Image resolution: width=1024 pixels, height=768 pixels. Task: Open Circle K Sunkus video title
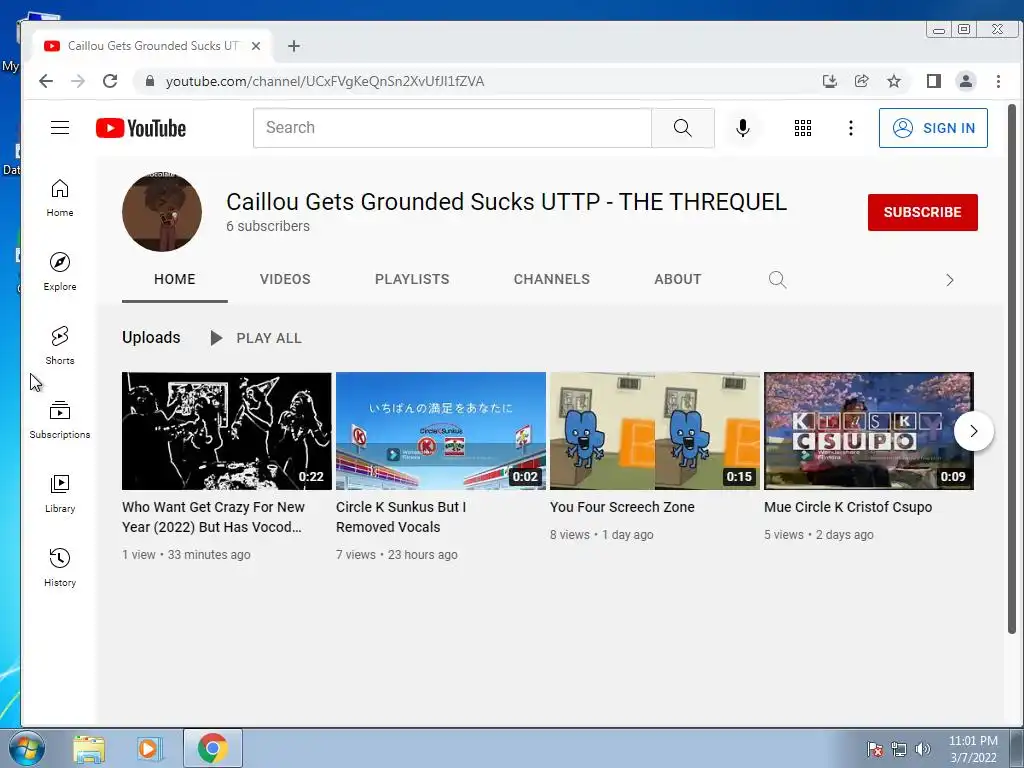401,517
